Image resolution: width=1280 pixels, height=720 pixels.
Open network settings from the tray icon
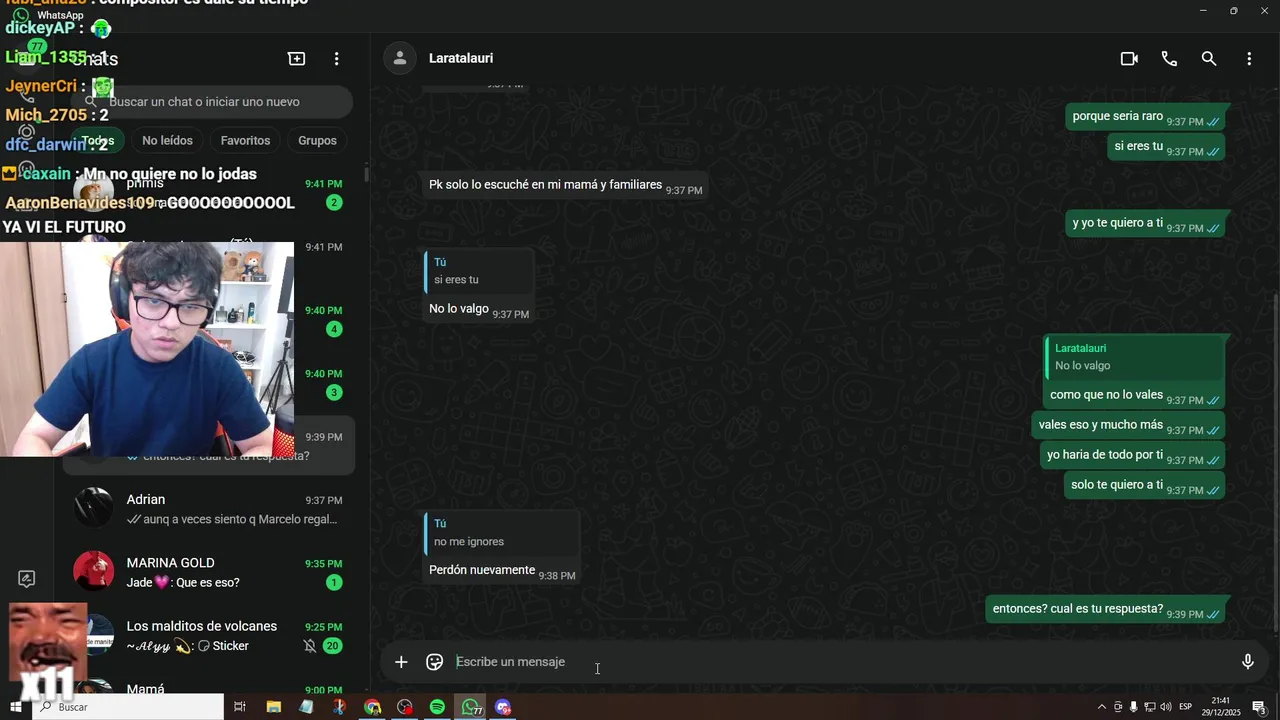(x=1150, y=707)
